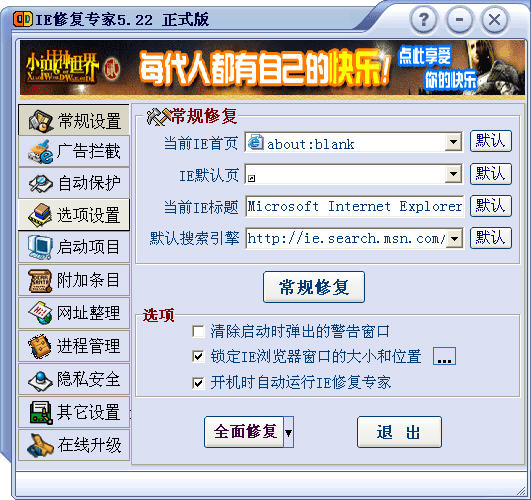The image size is (531, 500).
Task: Expand 默认搜索引擎 dropdown list
Action: 454,239
